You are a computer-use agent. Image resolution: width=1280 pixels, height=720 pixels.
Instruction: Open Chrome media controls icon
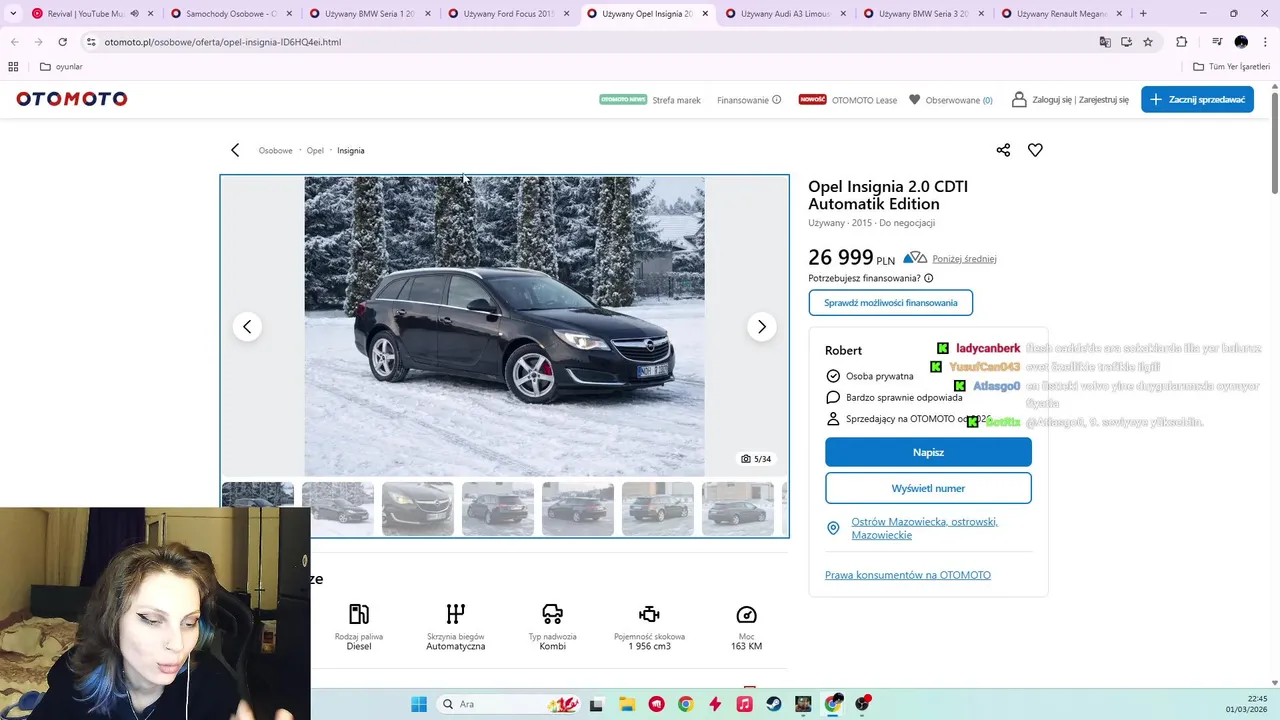(1217, 42)
